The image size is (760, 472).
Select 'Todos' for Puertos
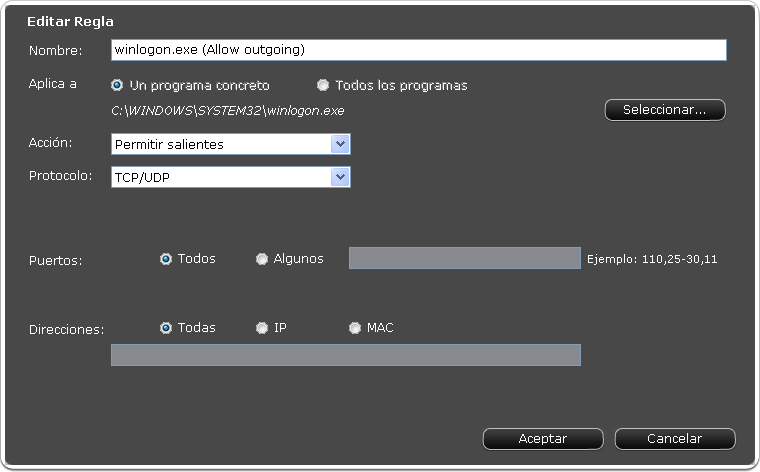tap(166, 259)
